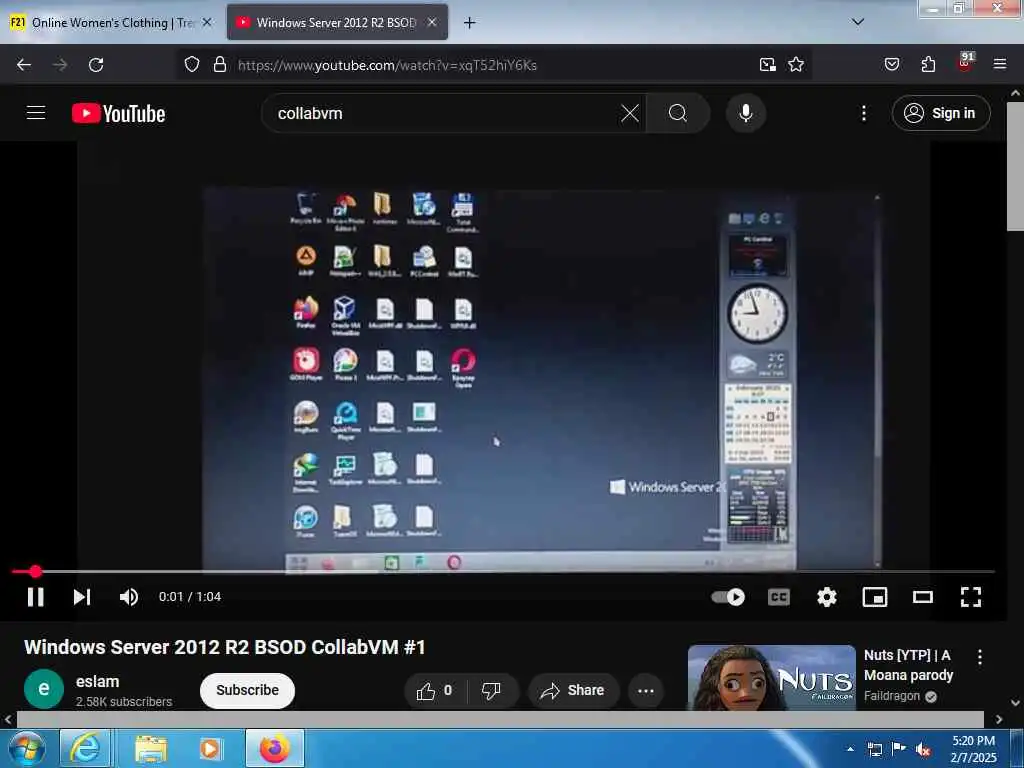Open the video settings gear
Image resolution: width=1024 pixels, height=768 pixels.
point(827,597)
